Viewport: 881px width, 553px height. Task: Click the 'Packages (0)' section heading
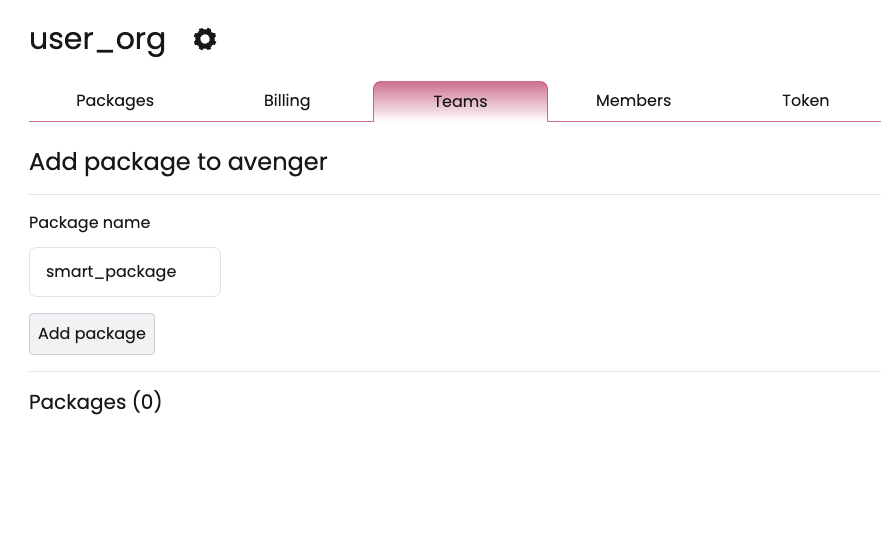click(95, 402)
